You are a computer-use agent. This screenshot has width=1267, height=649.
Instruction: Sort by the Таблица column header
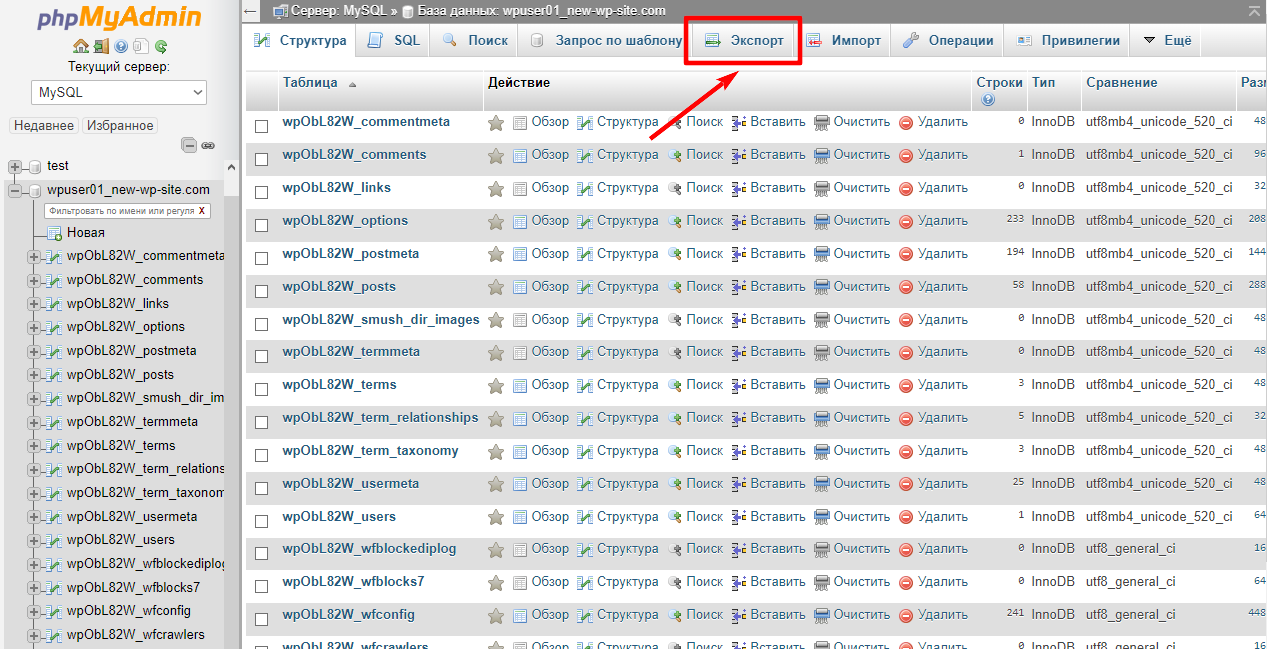pyautogui.click(x=310, y=83)
